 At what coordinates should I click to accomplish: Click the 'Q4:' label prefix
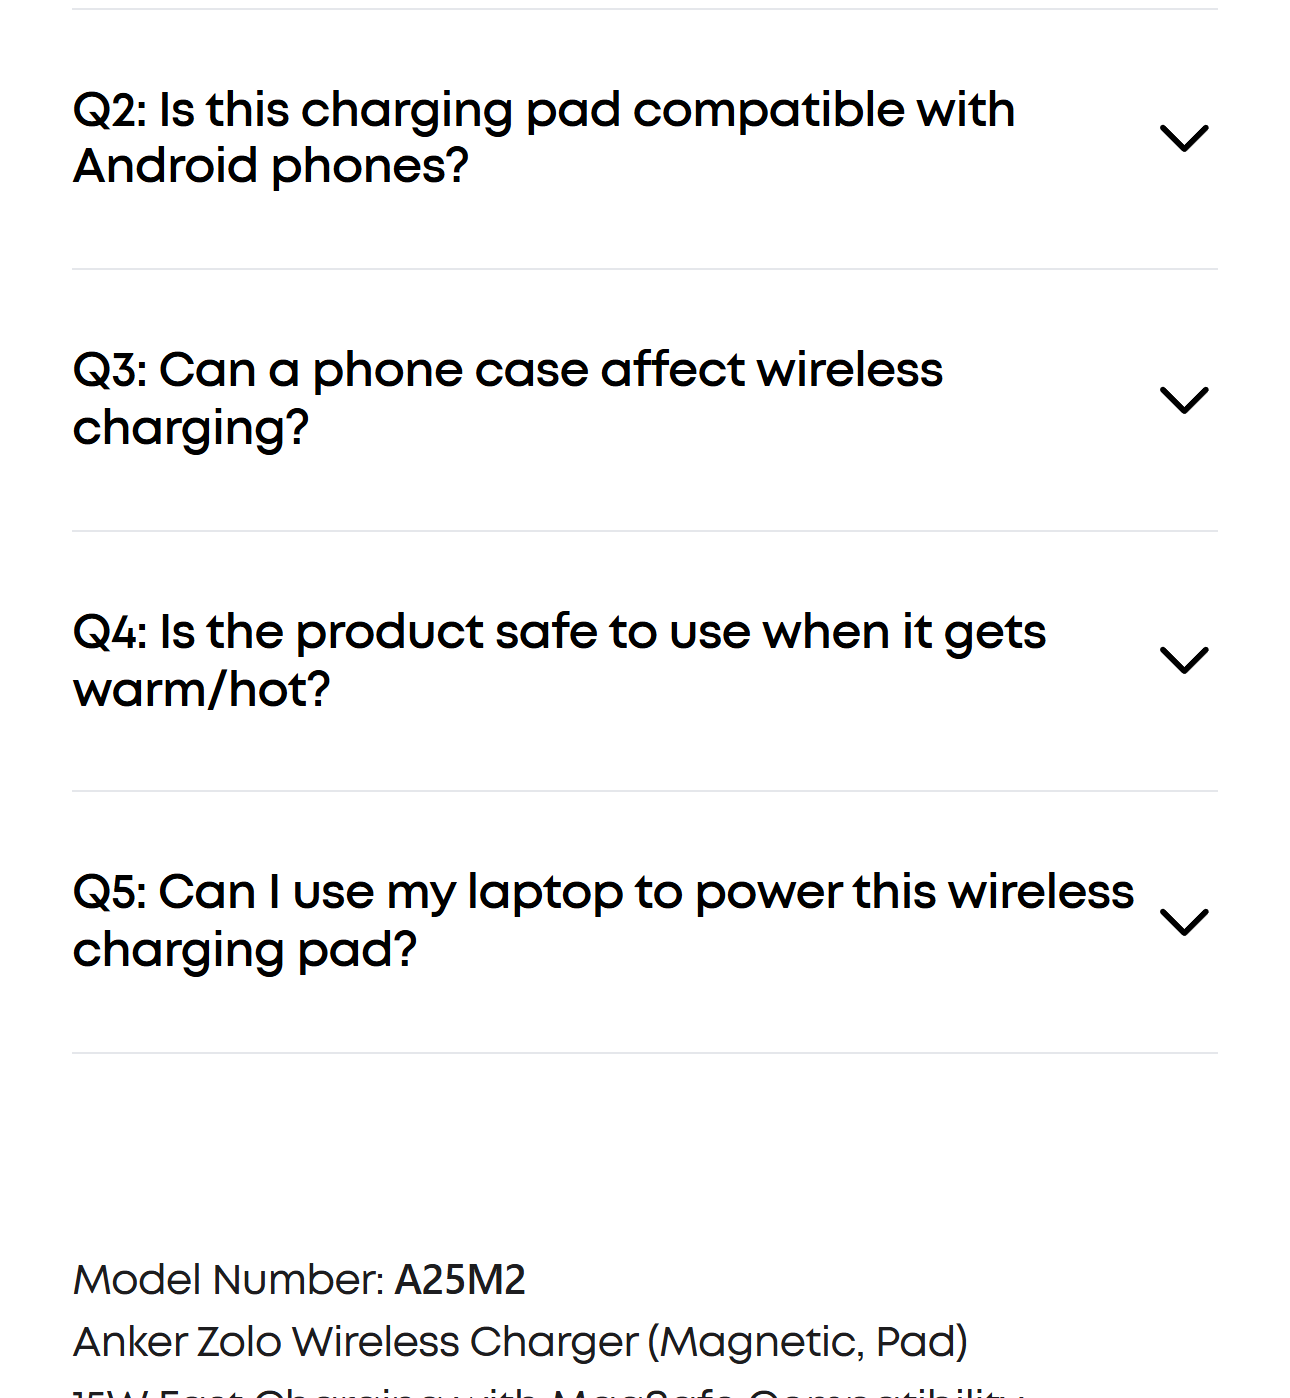pos(110,632)
